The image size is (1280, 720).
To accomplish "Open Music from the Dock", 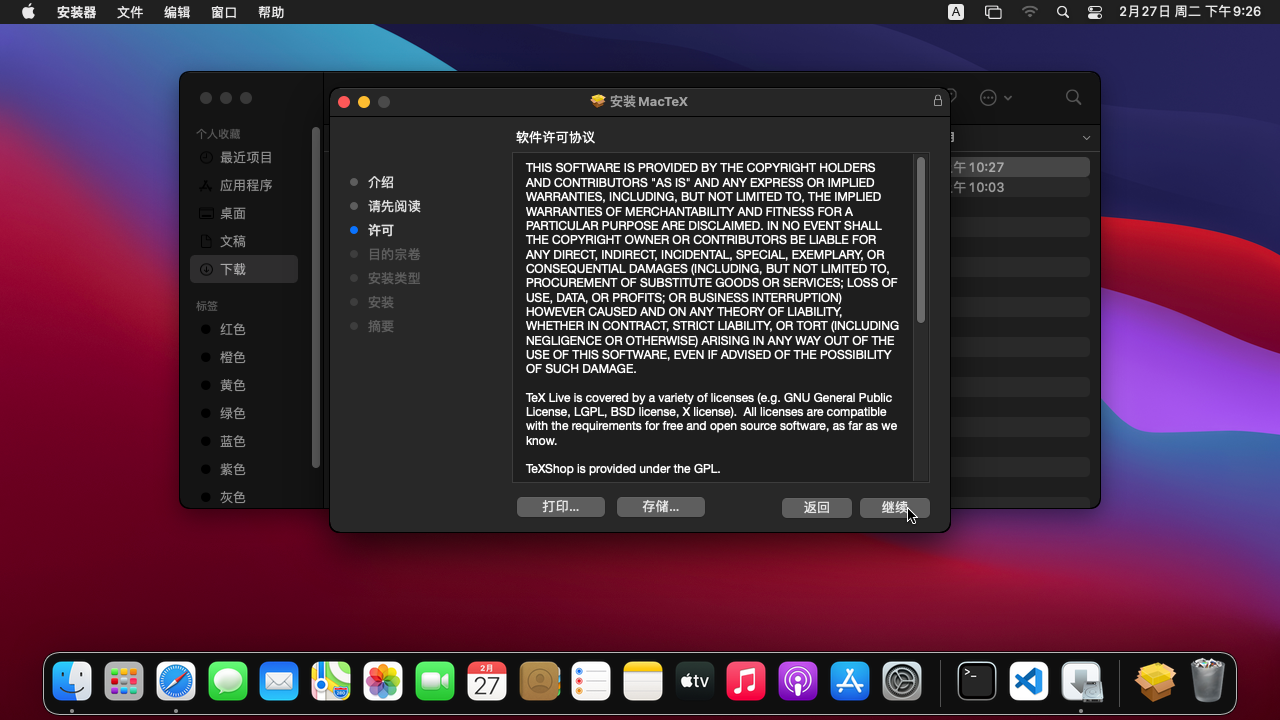I will (x=746, y=681).
